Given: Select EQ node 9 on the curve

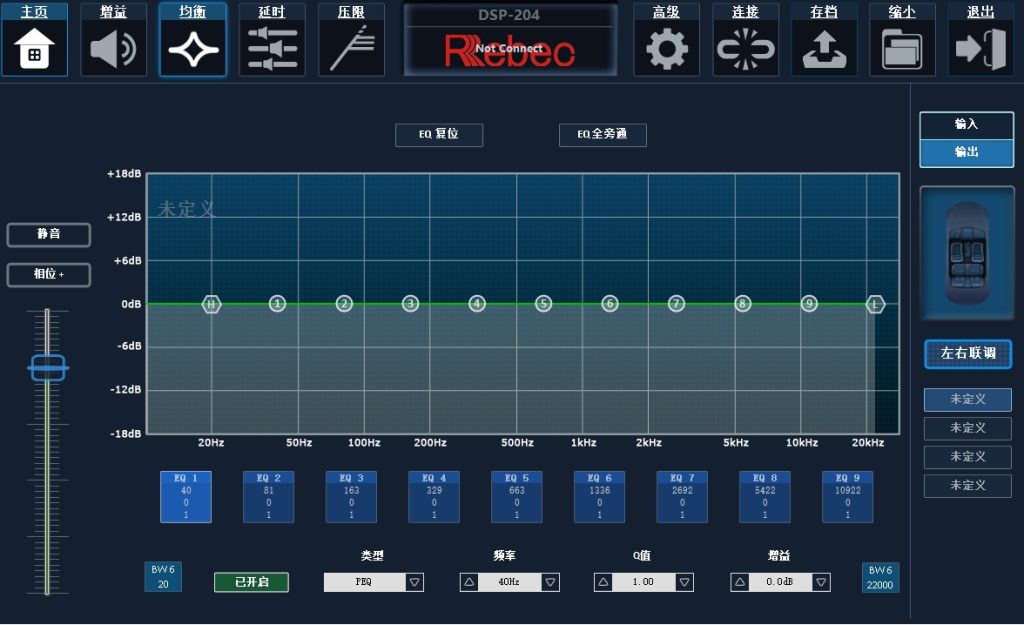Looking at the screenshot, I should 809,304.
